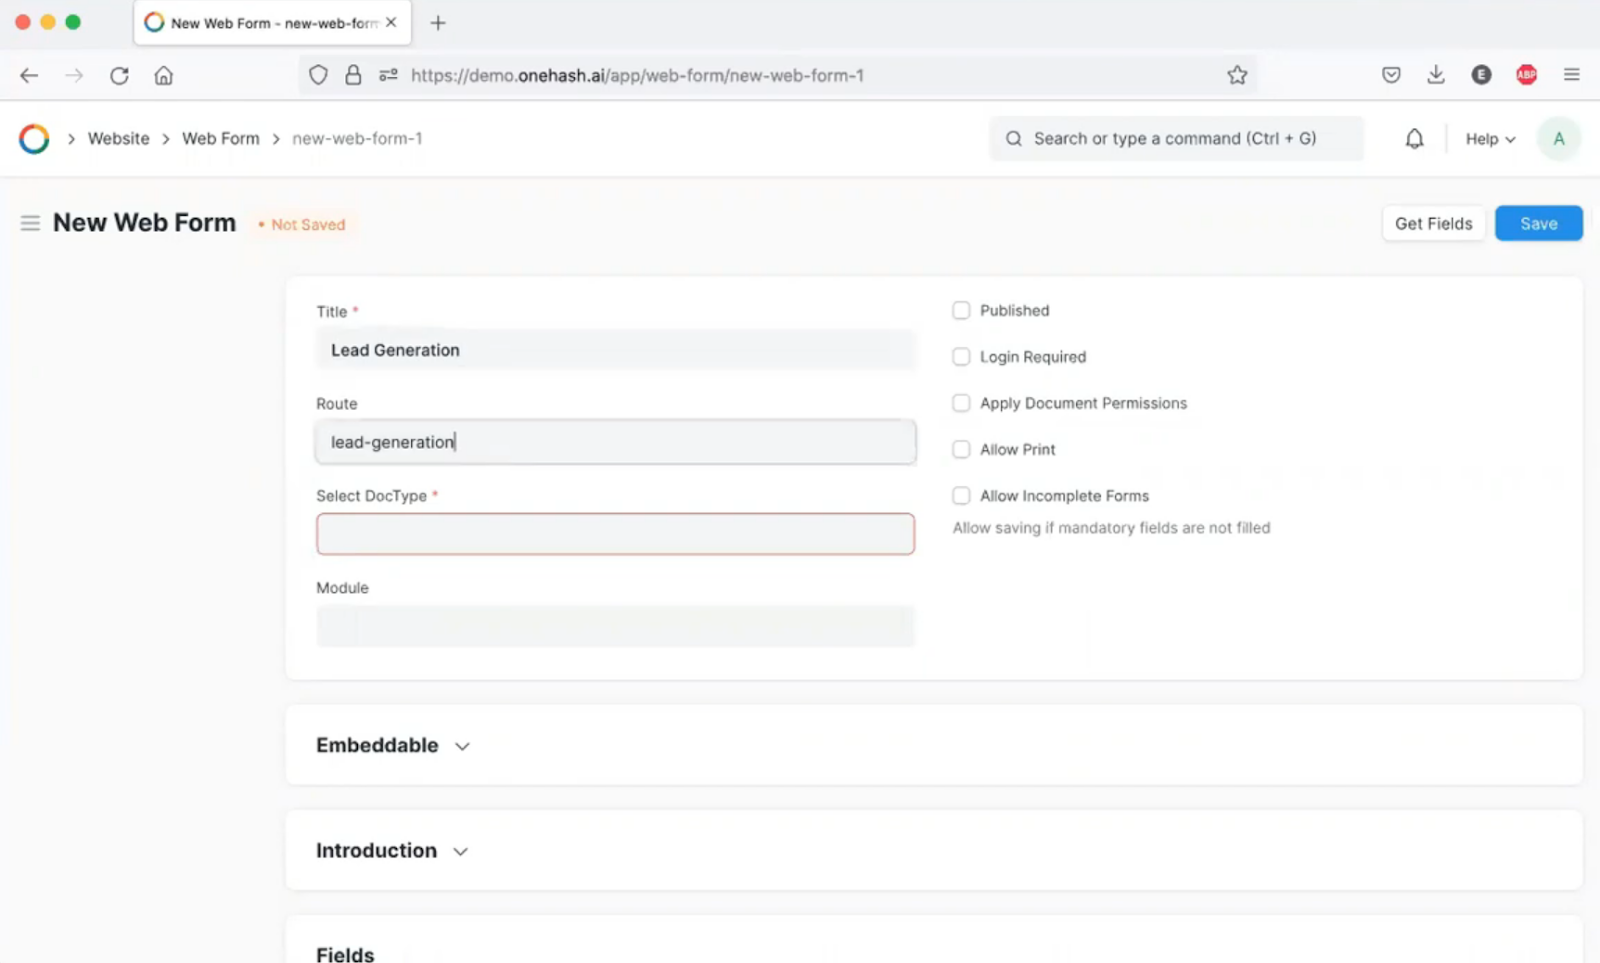Click the AdBlock extension icon
Viewport: 1600px width, 963px height.
[1526, 74]
